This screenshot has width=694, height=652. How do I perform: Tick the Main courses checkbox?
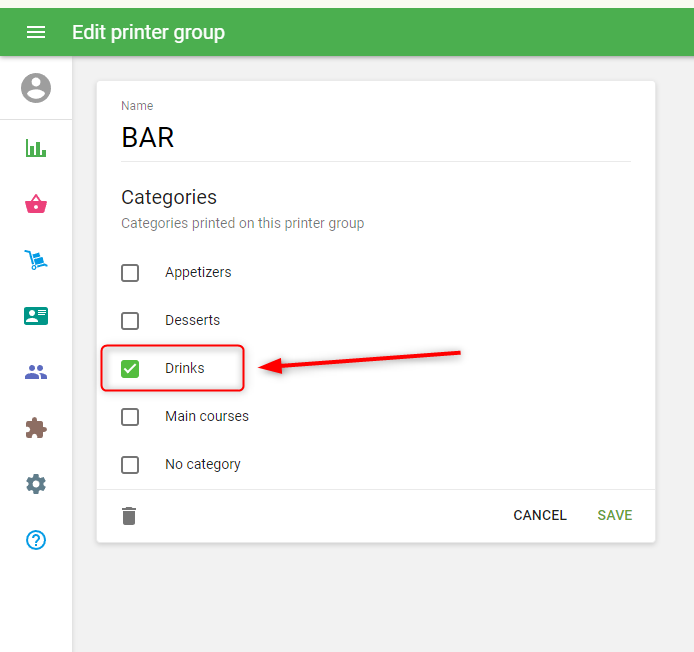[x=130, y=417]
